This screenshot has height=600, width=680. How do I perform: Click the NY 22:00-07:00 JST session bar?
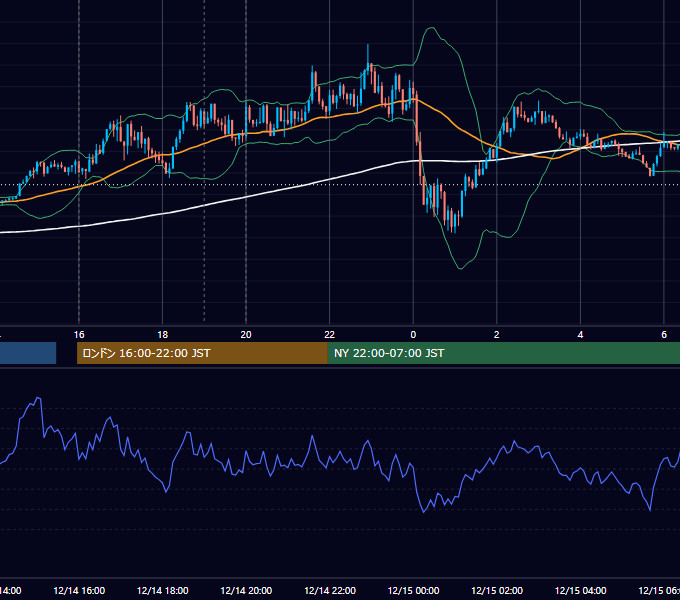503,353
